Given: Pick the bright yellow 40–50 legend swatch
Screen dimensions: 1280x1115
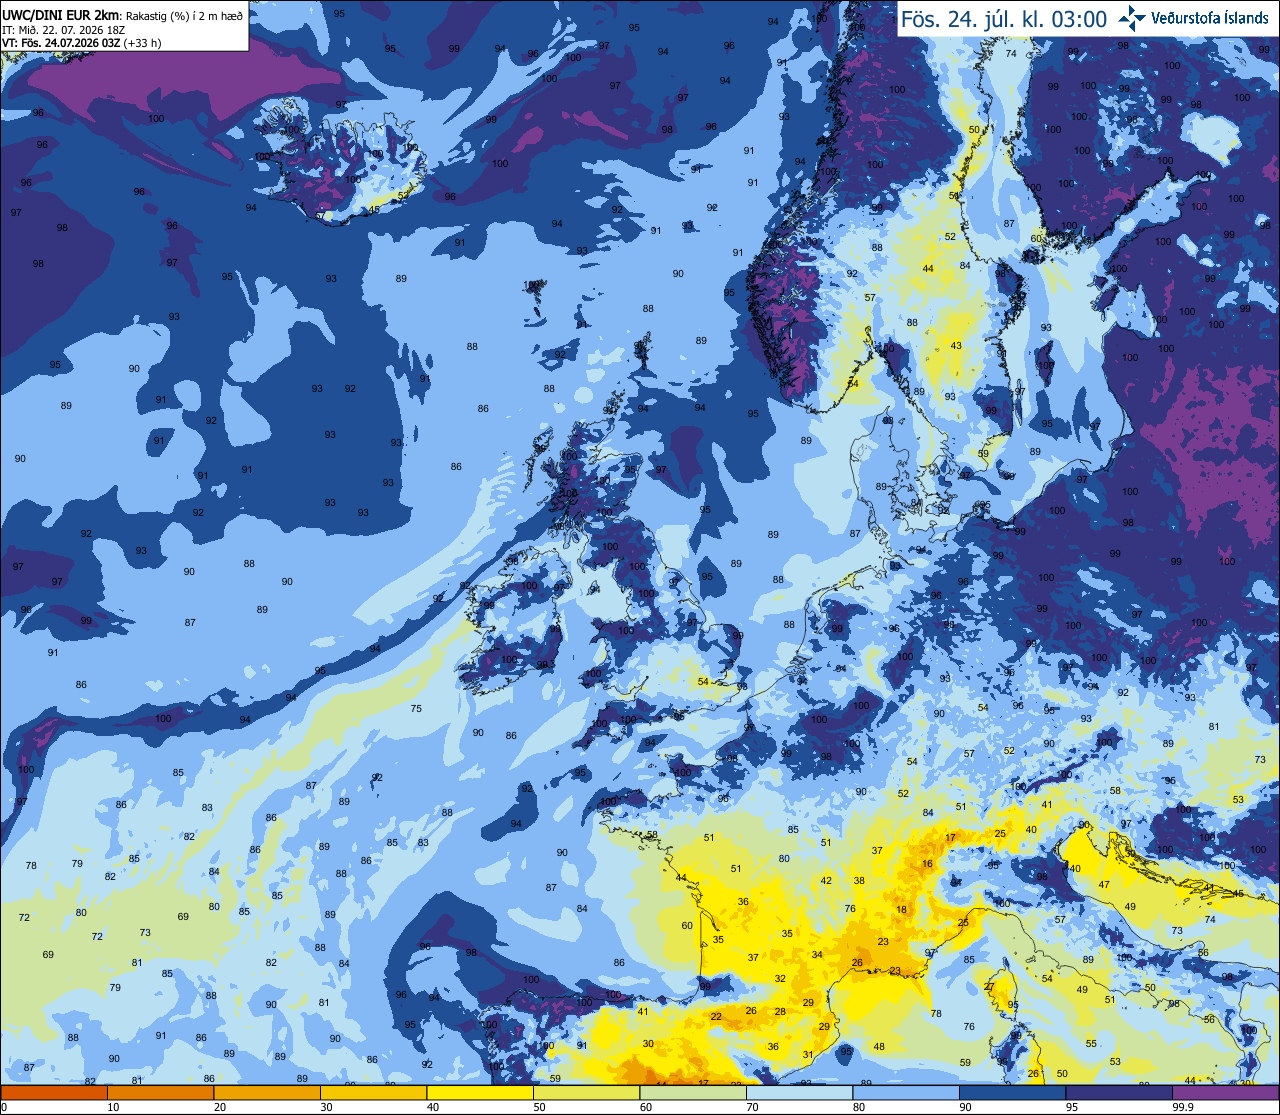Looking at the screenshot, I should tap(480, 1092).
